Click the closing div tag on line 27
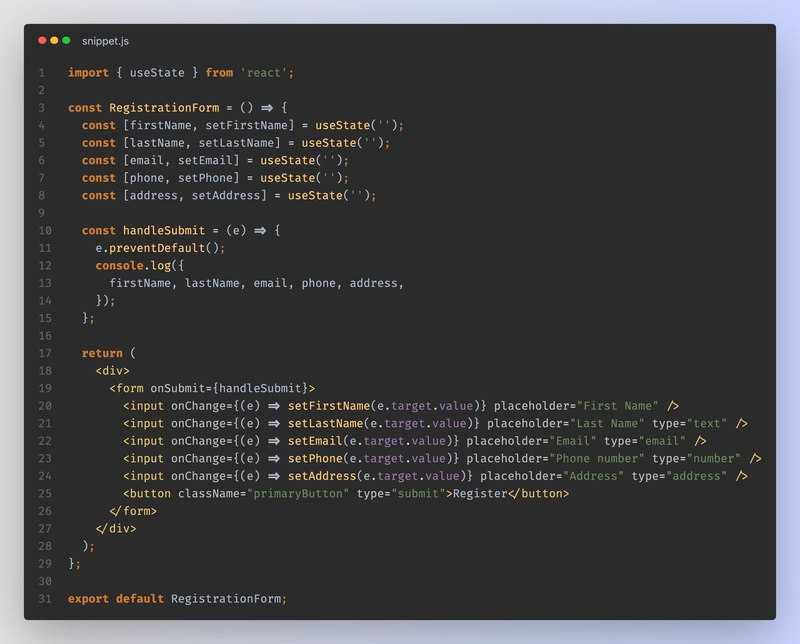The width and height of the screenshot is (800, 644). click(116, 529)
